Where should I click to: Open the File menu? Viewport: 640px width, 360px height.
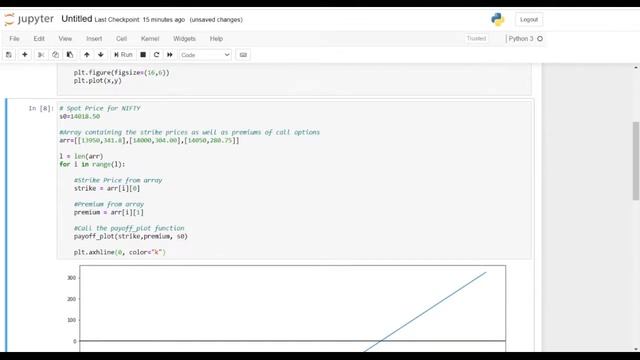pos(14,39)
